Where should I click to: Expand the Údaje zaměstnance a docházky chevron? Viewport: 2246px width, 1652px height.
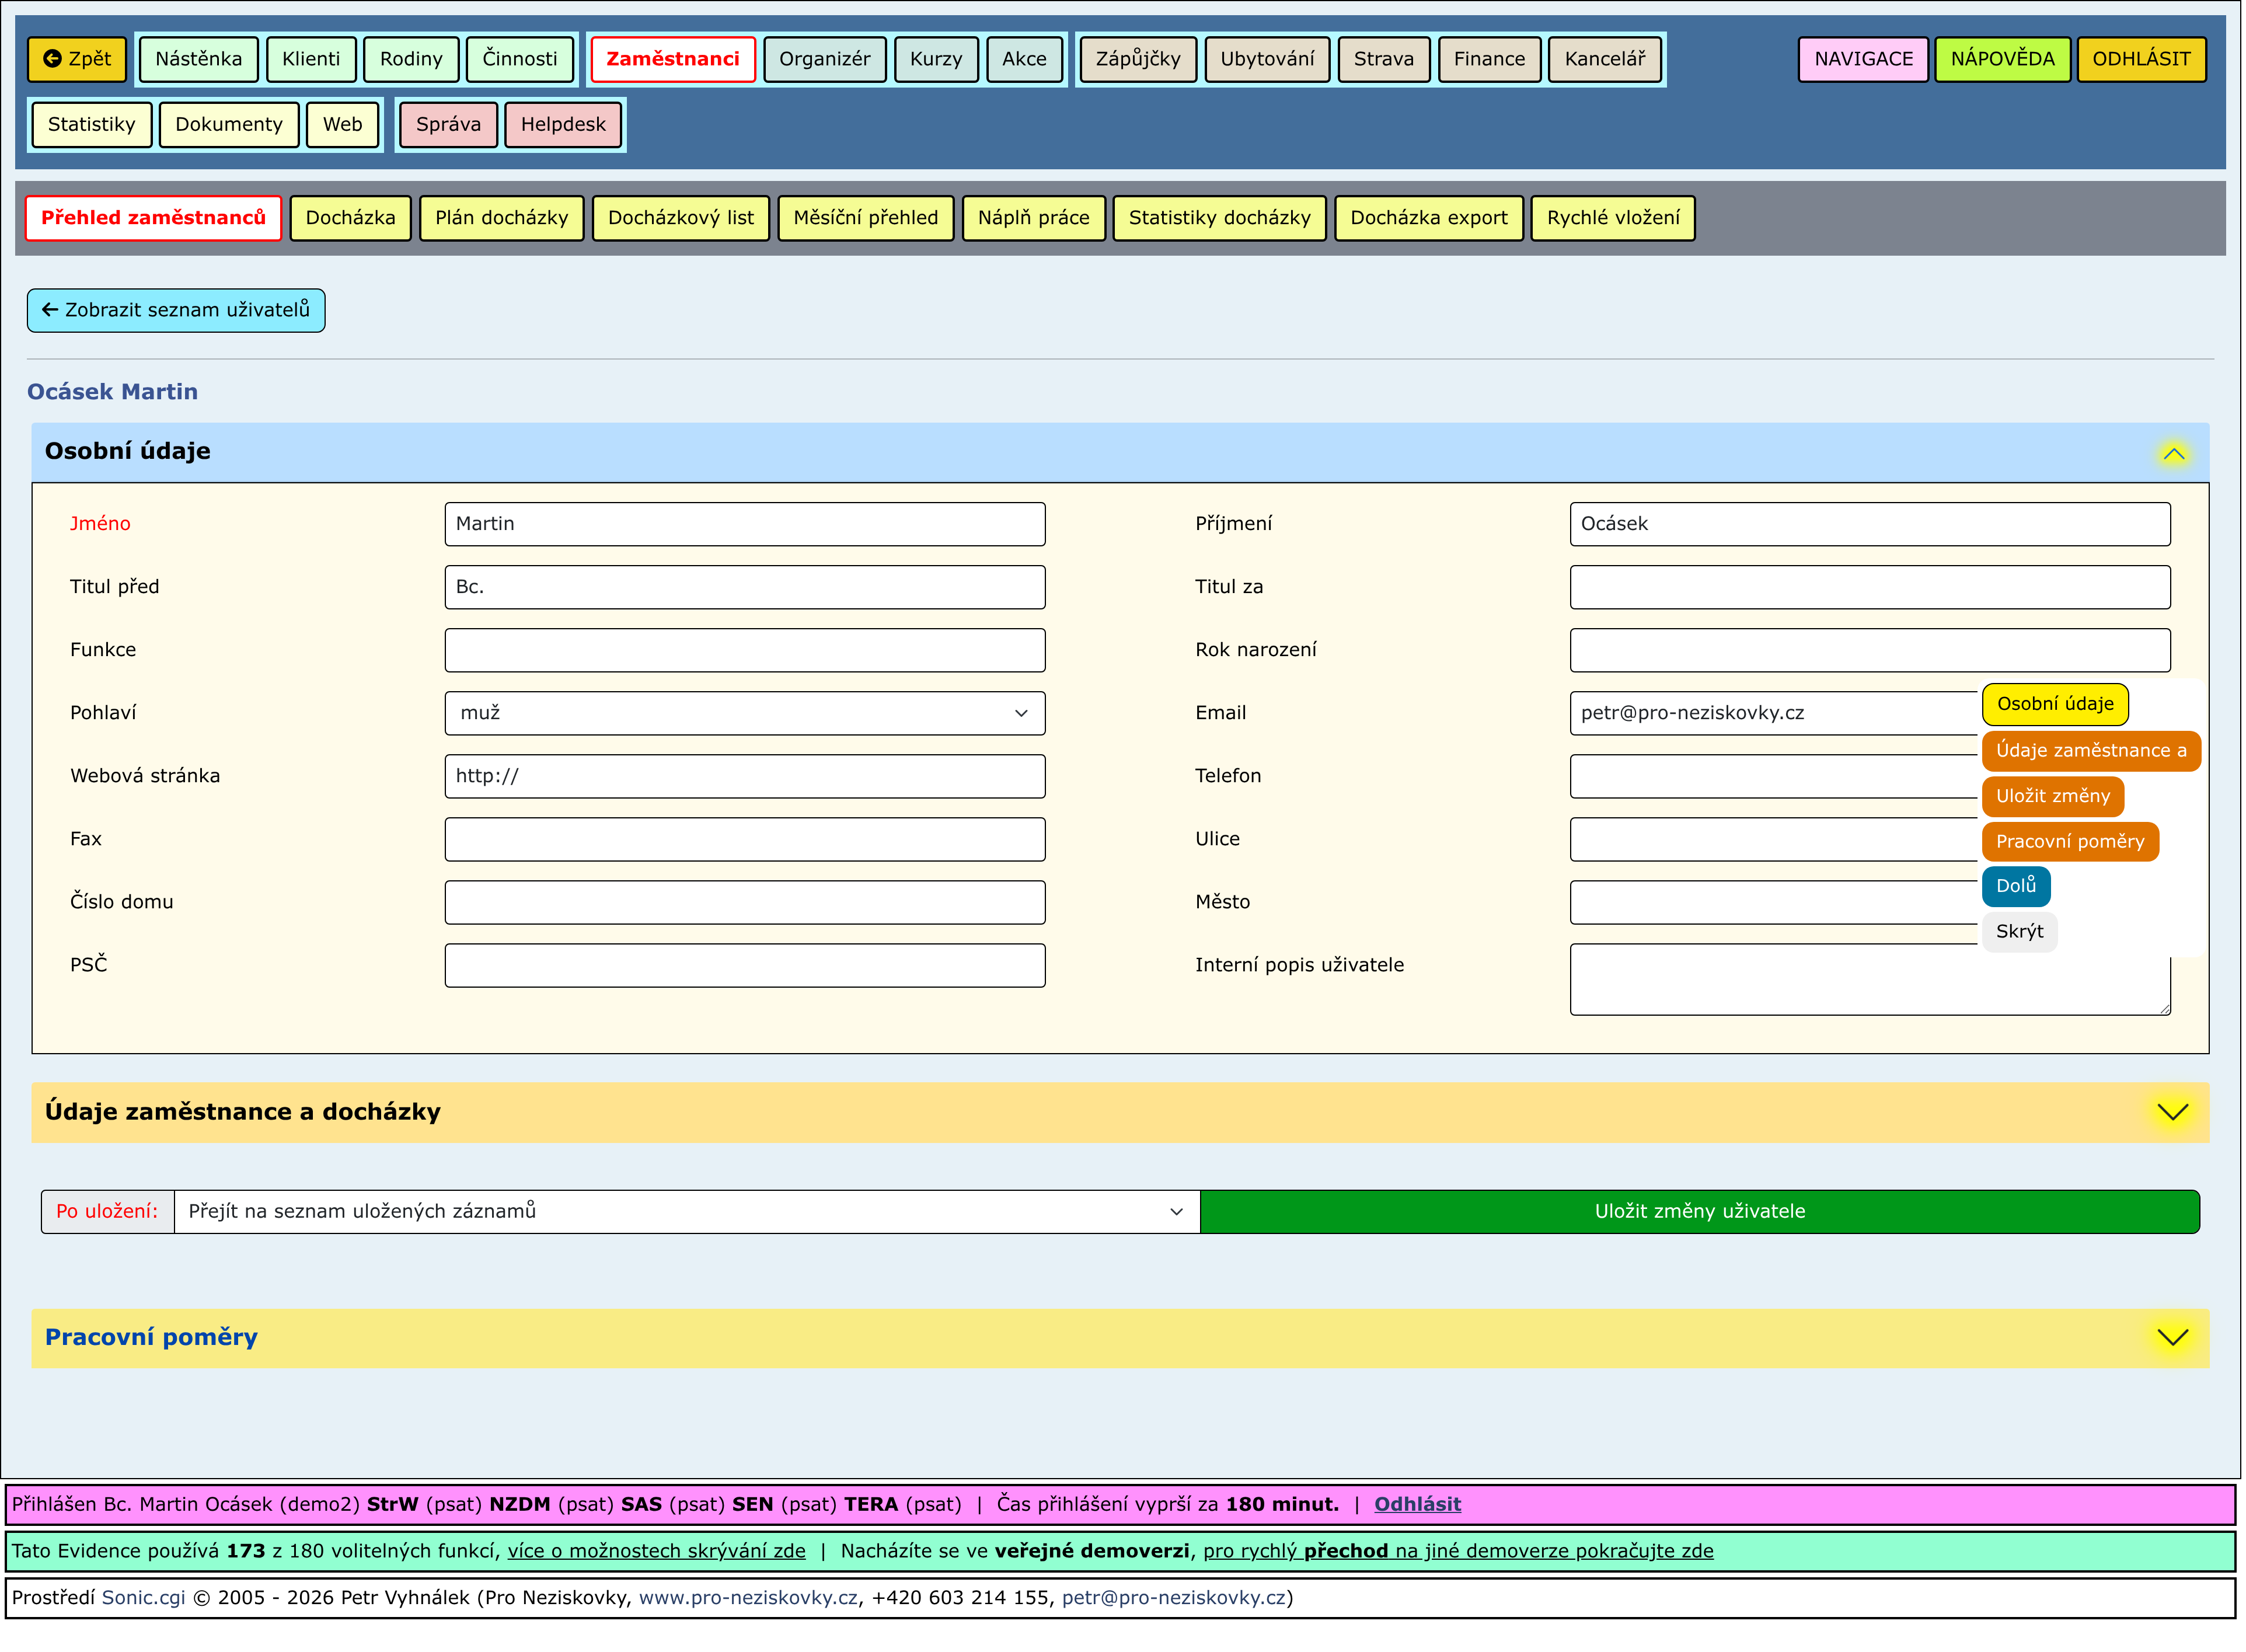click(x=2172, y=1113)
